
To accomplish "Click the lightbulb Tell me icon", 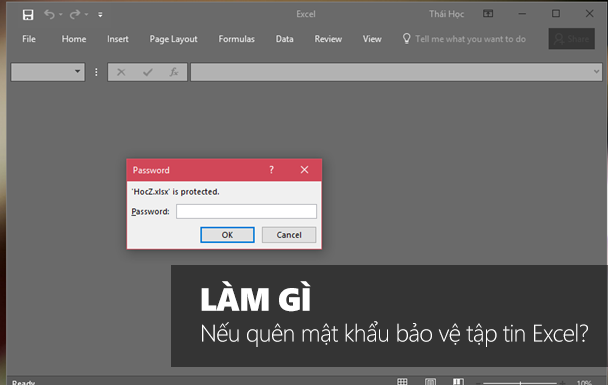I will pyautogui.click(x=406, y=38).
